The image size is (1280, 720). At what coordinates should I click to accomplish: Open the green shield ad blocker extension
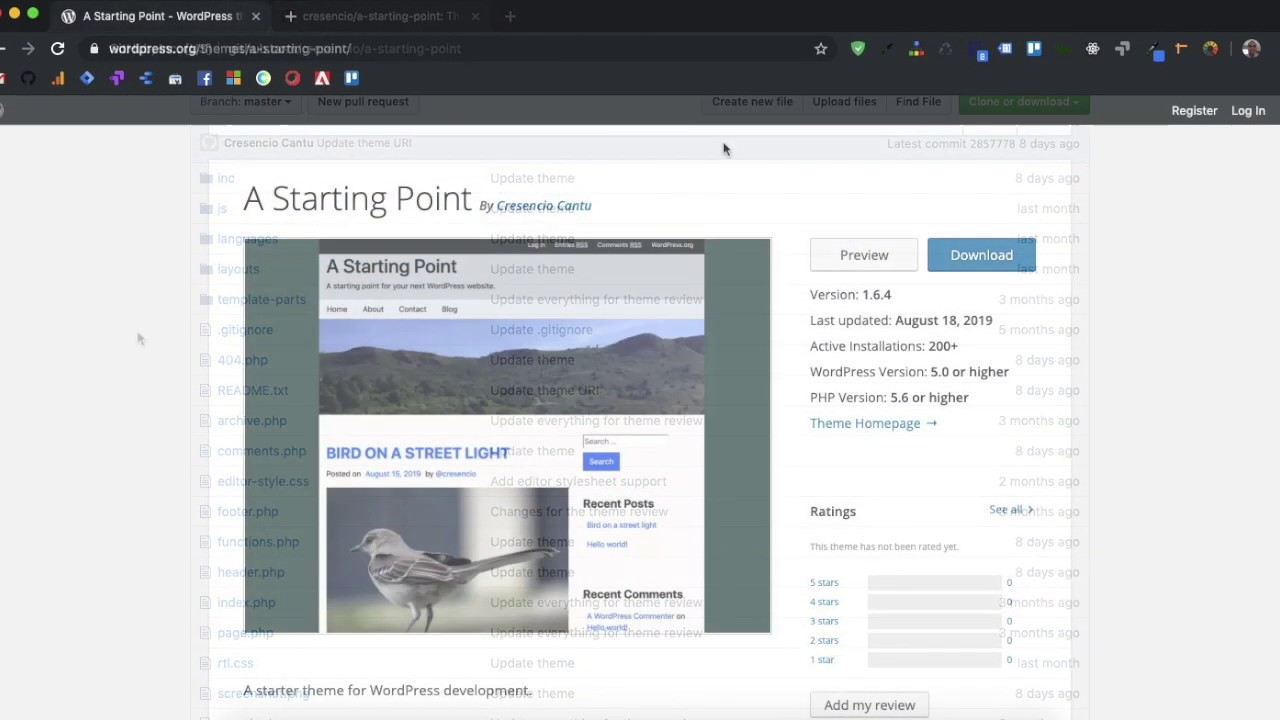click(x=858, y=48)
